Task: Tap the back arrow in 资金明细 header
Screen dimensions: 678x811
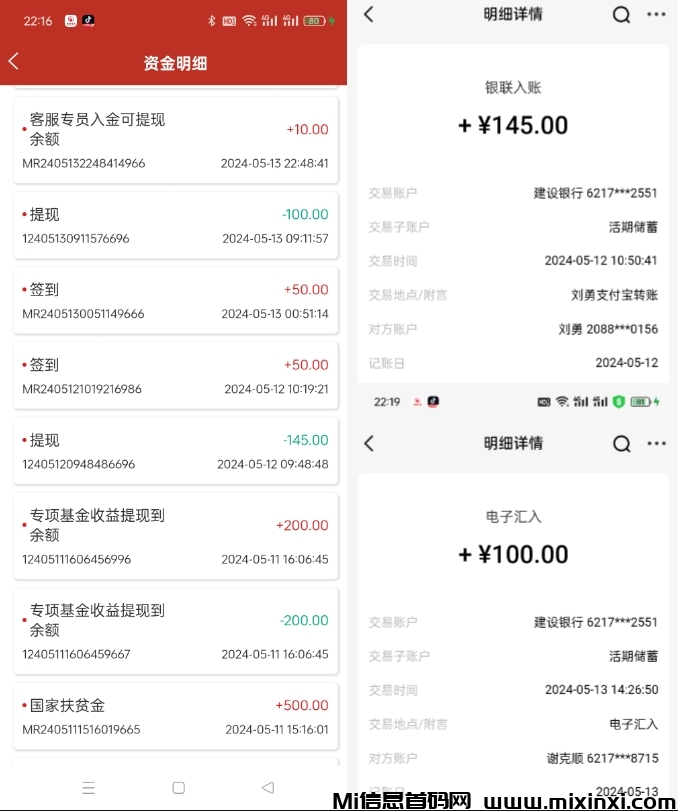Action: tap(14, 62)
